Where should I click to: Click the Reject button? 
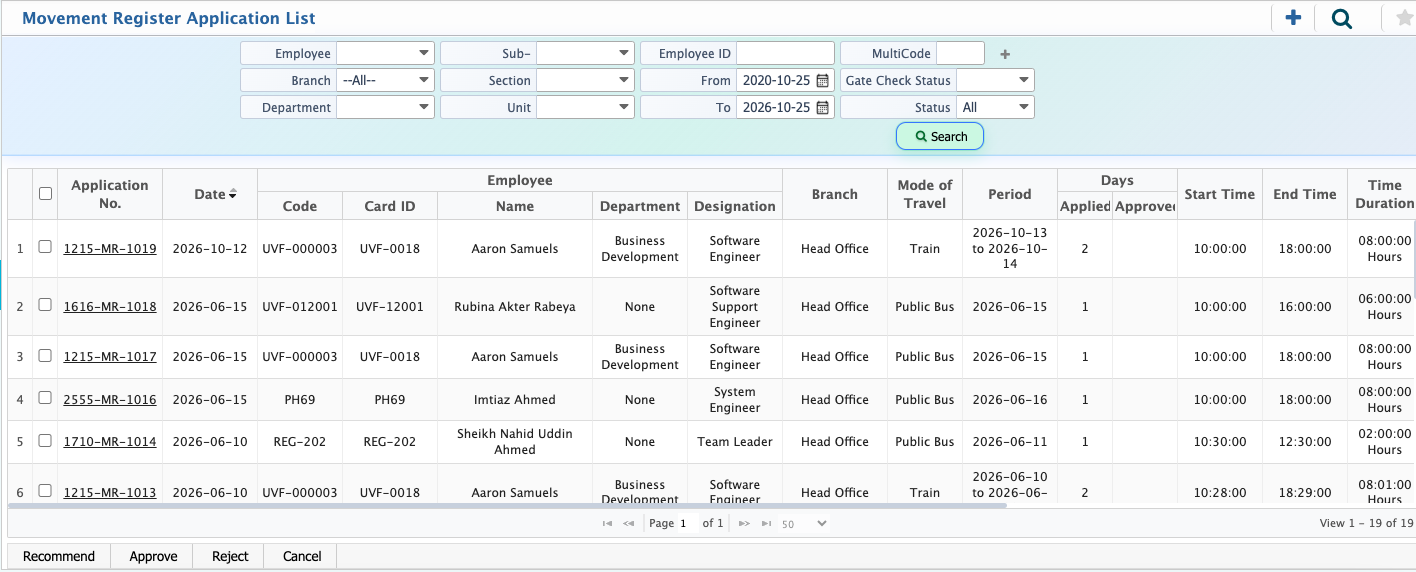click(x=230, y=556)
